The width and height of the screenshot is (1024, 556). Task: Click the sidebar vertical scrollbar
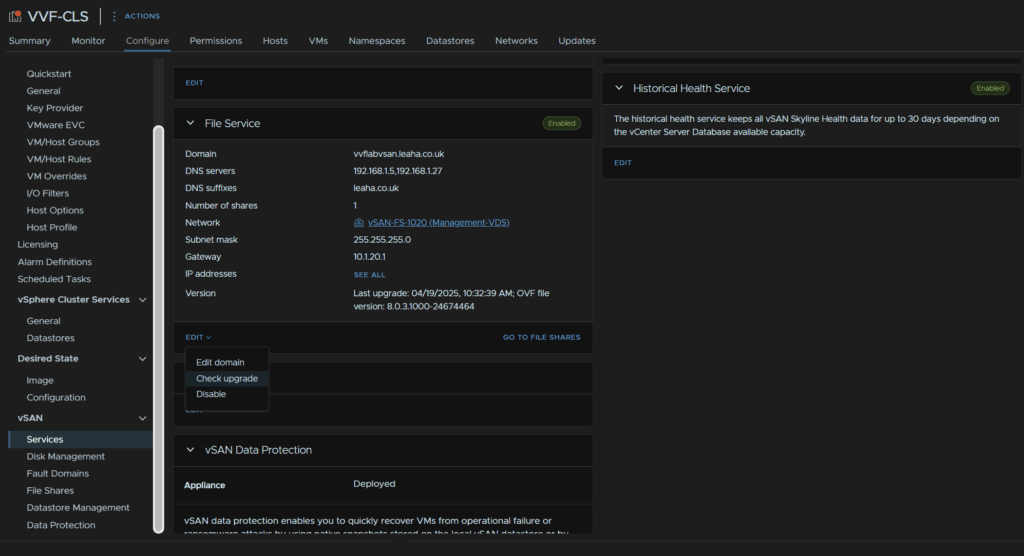pos(159,329)
